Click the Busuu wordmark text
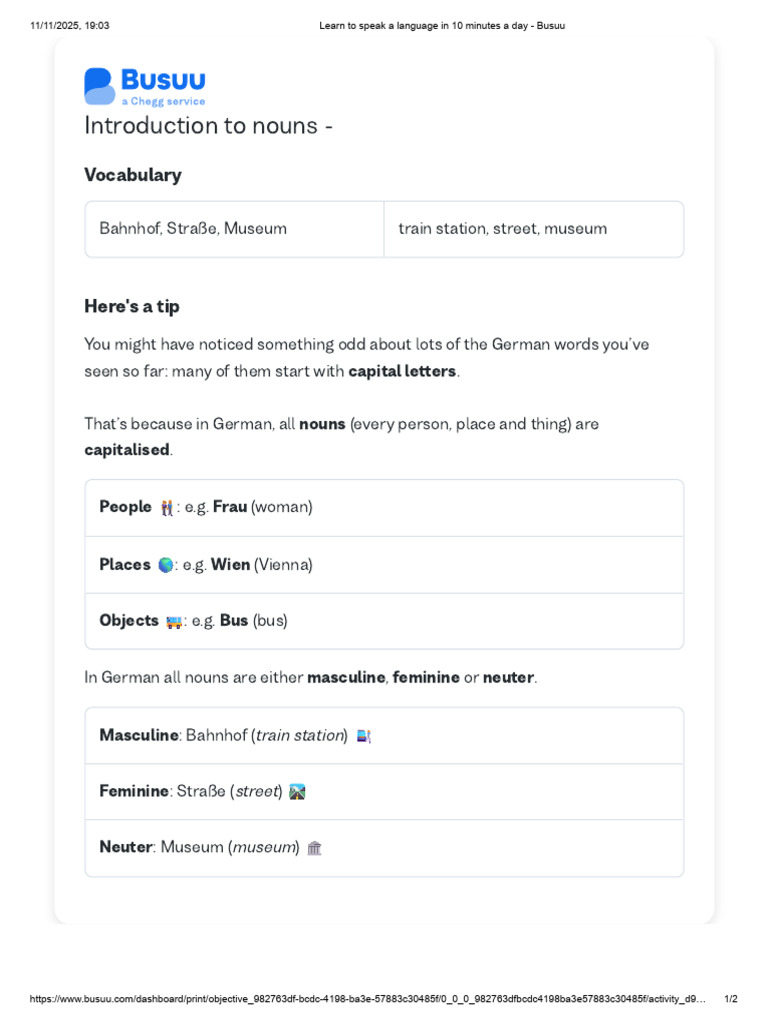Image resolution: width=768 pixels, height=1024 pixels. (x=163, y=80)
